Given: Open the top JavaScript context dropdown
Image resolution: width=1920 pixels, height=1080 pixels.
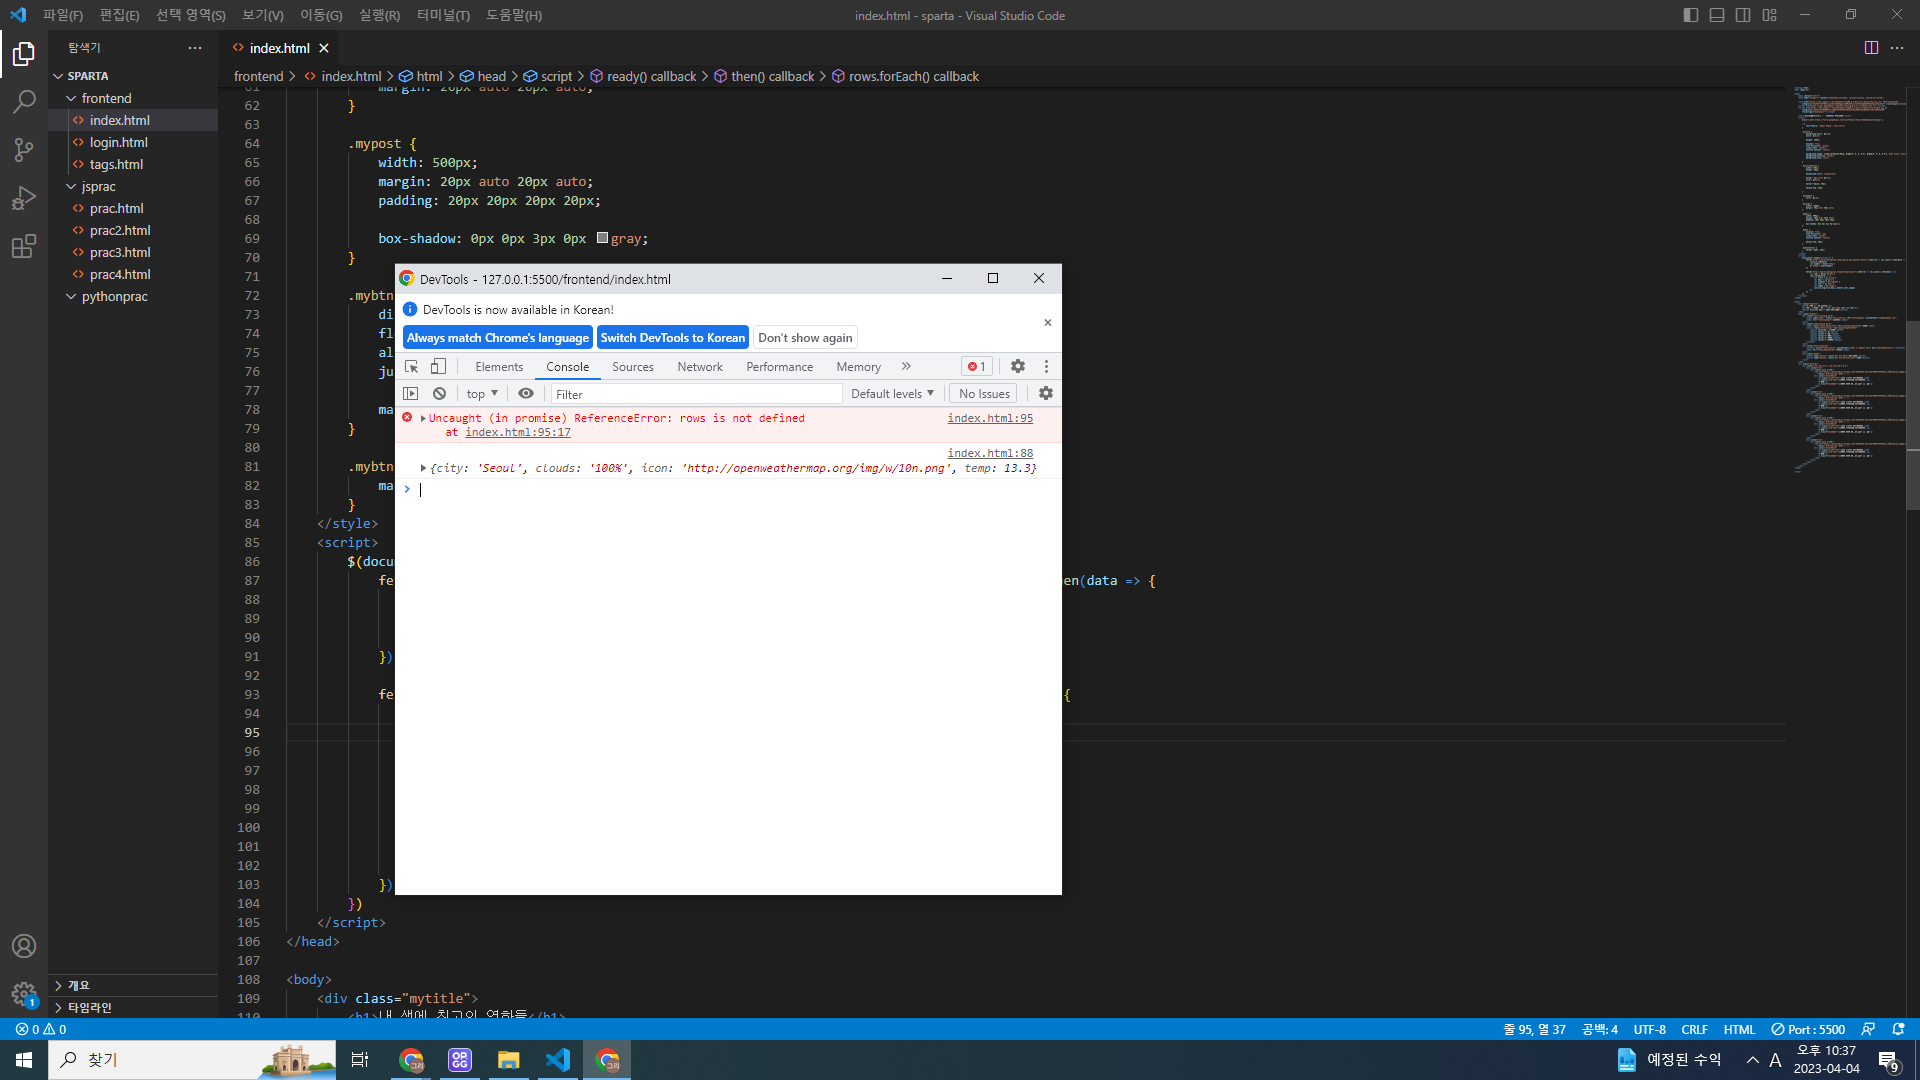Looking at the screenshot, I should (482, 394).
